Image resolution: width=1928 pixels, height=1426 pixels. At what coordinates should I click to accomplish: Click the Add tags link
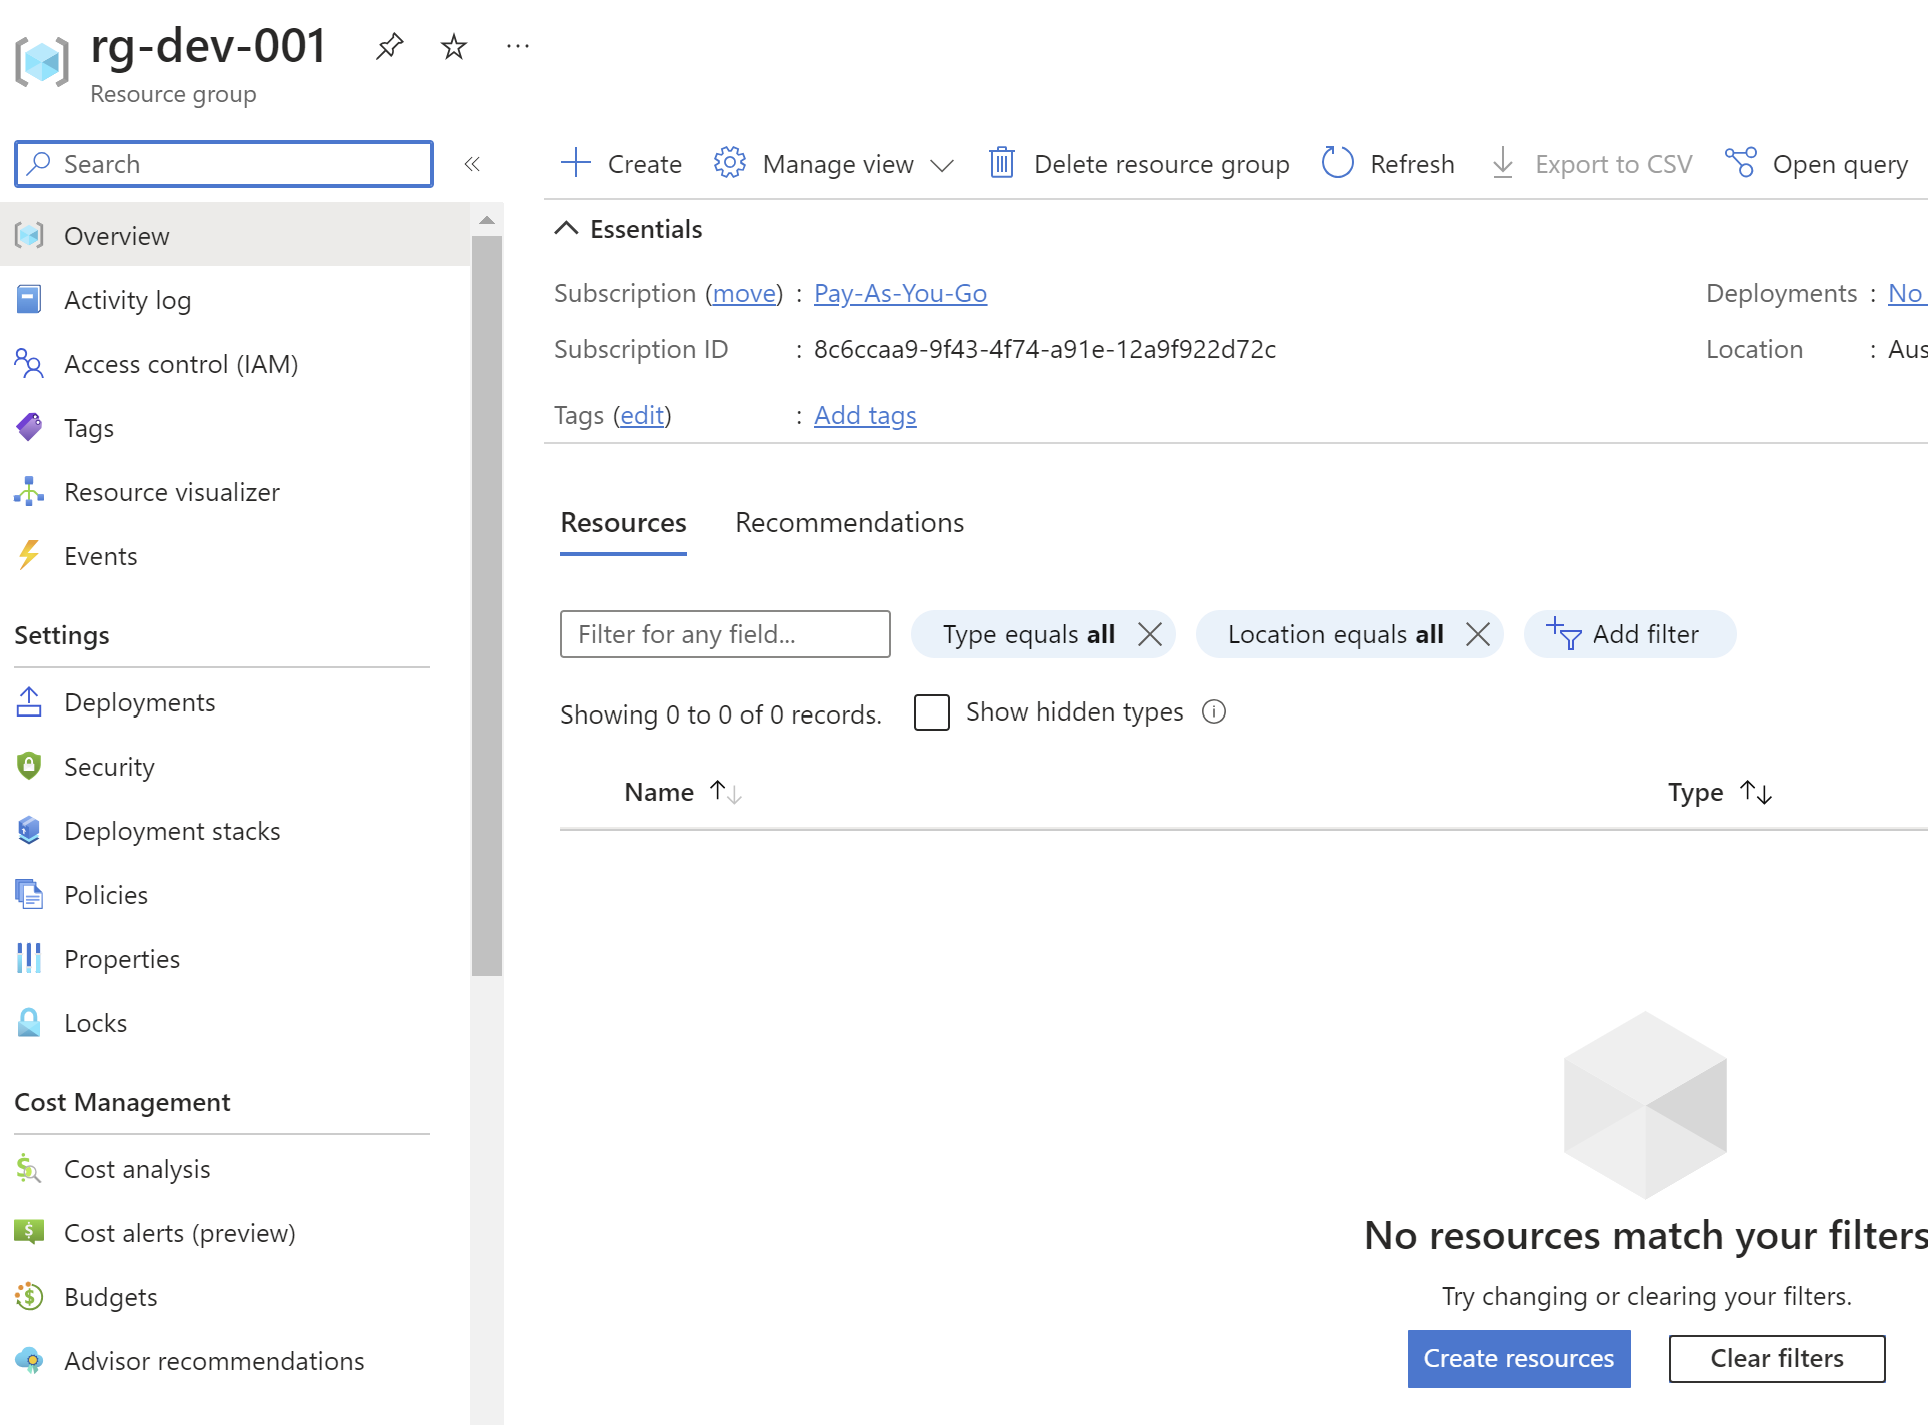pos(865,415)
